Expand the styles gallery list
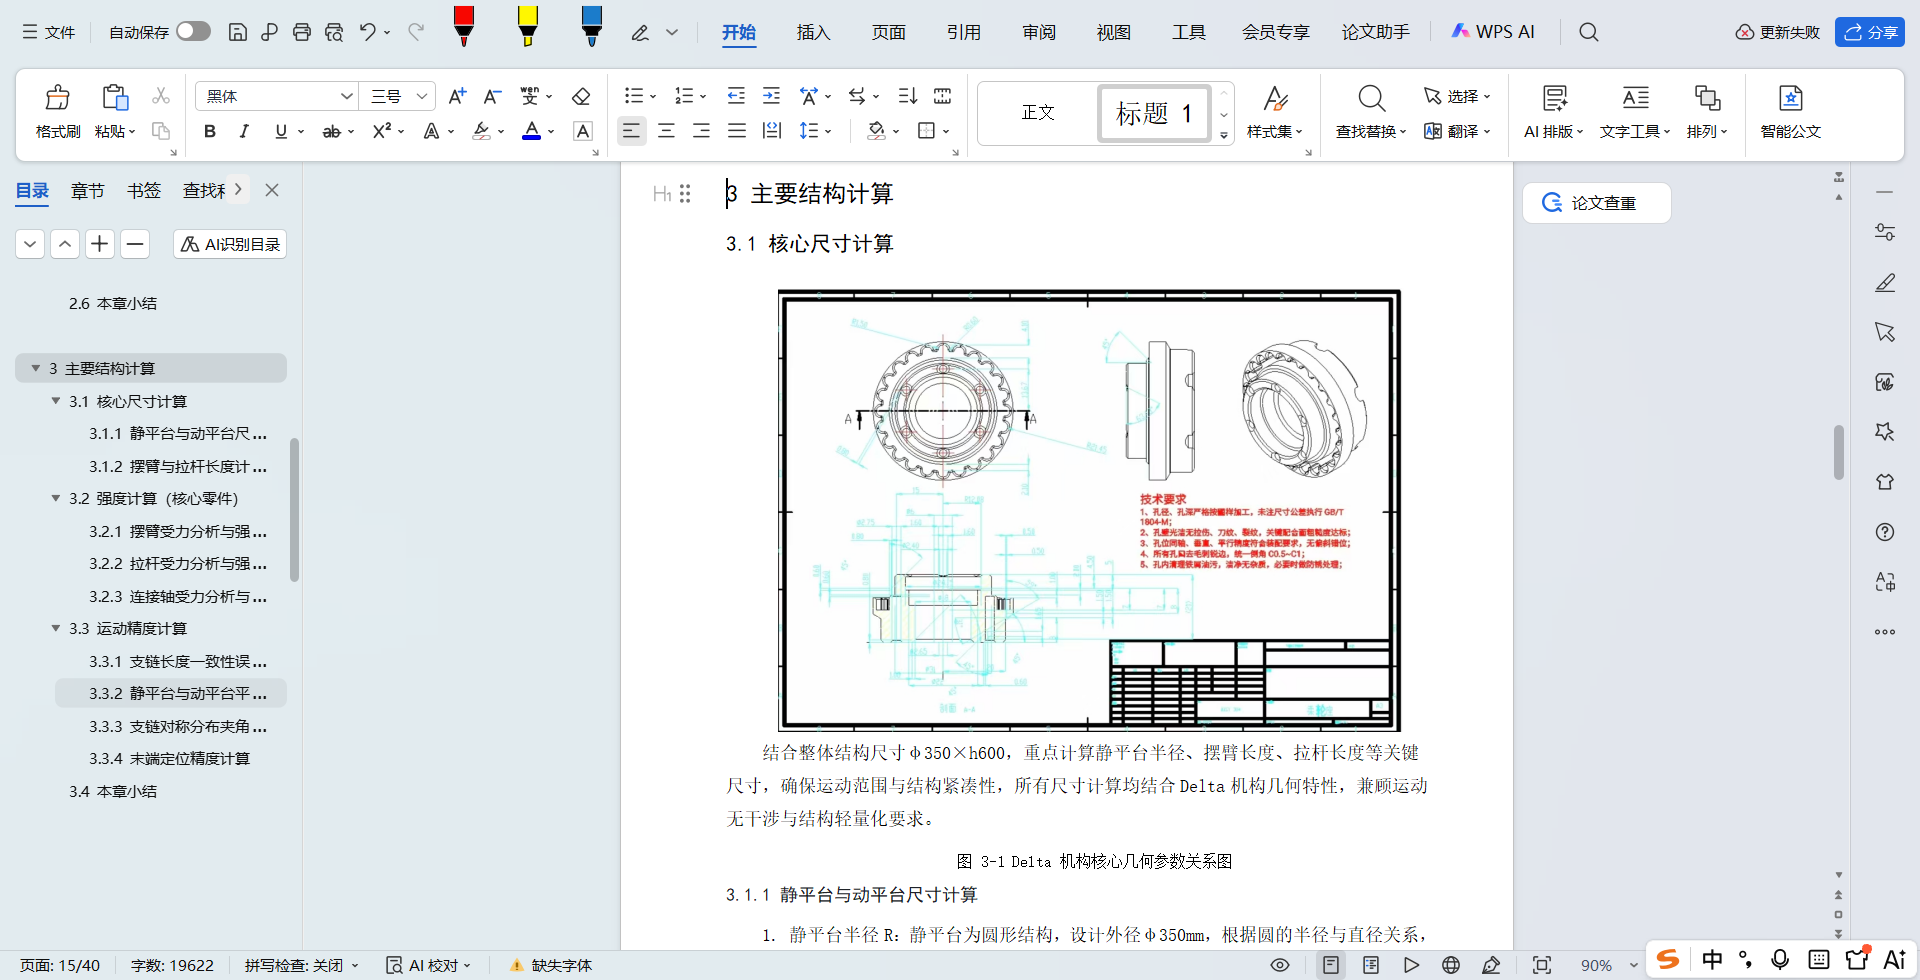The width and height of the screenshot is (1920, 980). 1224,135
